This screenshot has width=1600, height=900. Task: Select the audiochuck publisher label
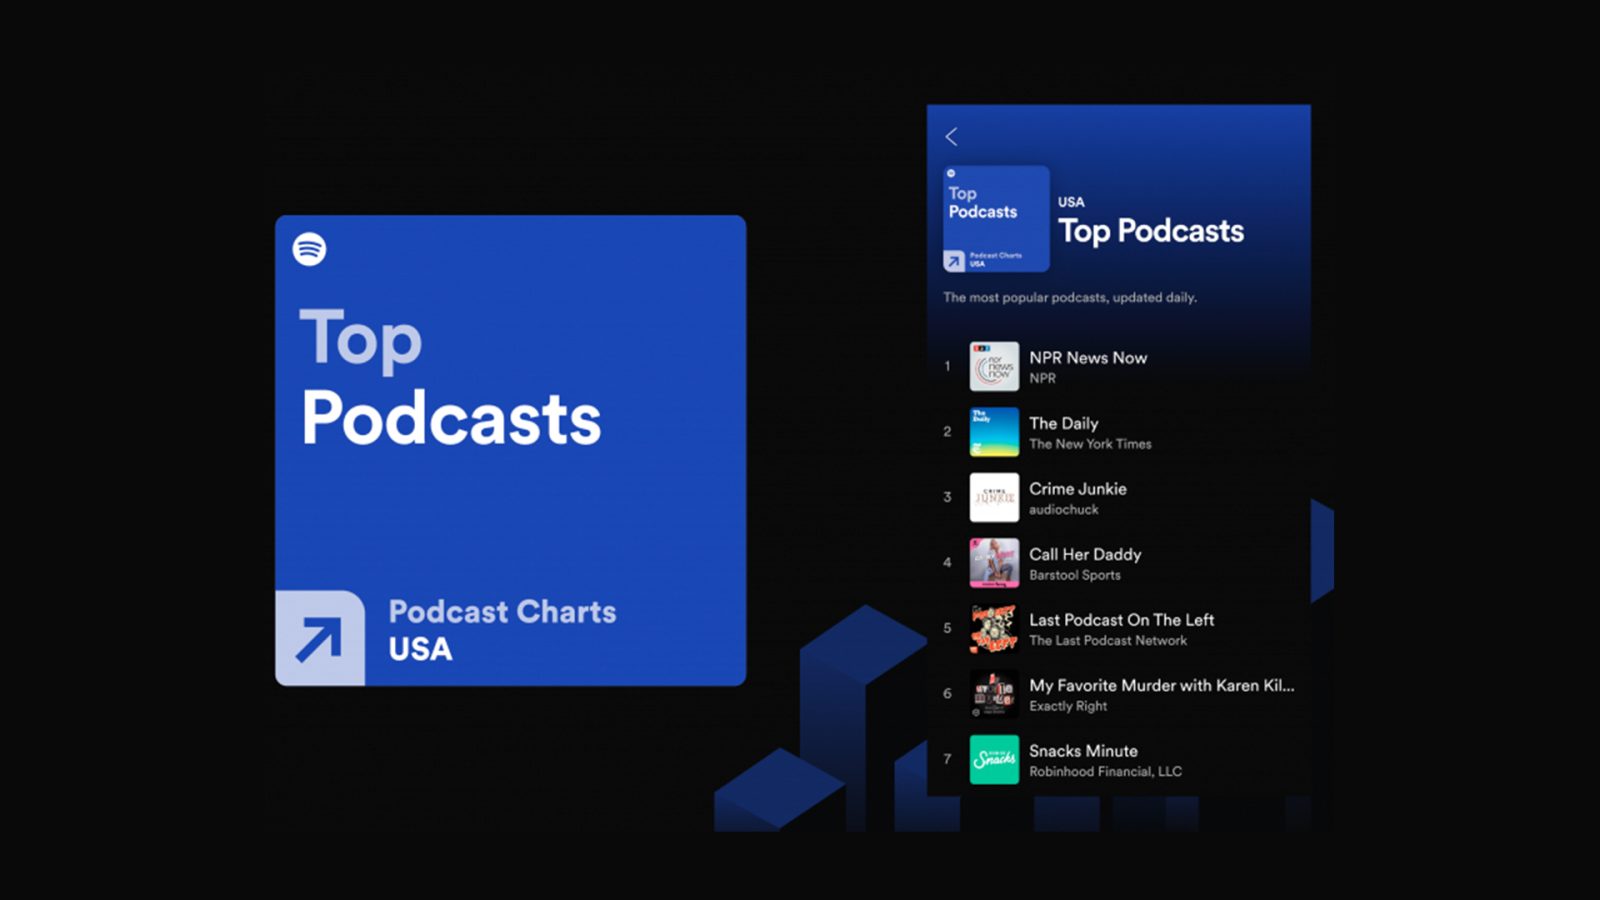[1064, 510]
